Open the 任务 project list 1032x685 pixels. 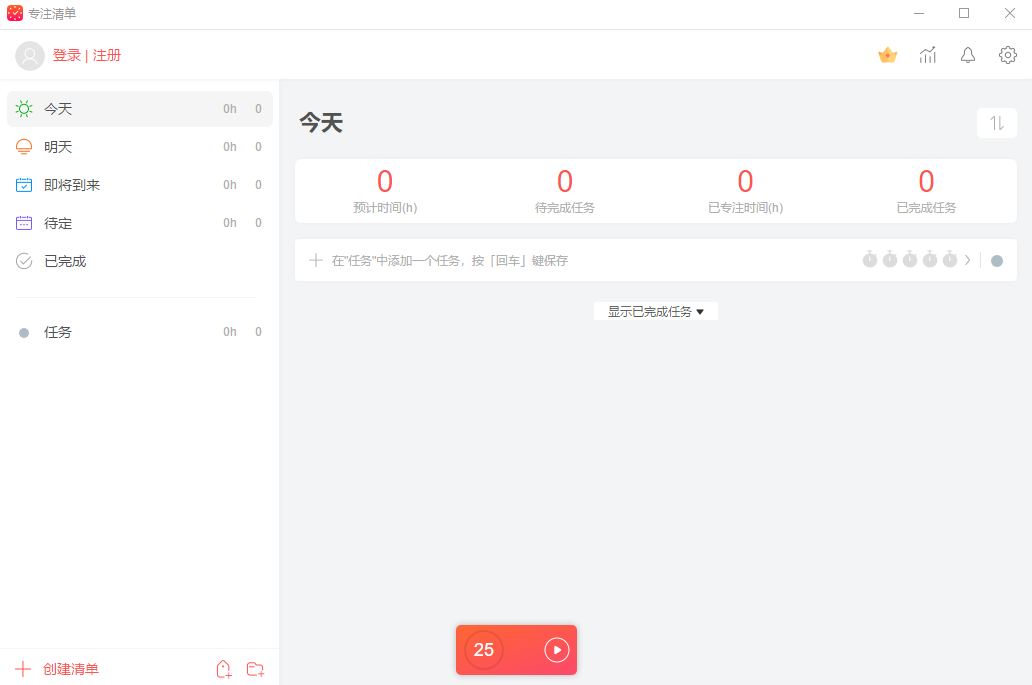tap(140, 332)
